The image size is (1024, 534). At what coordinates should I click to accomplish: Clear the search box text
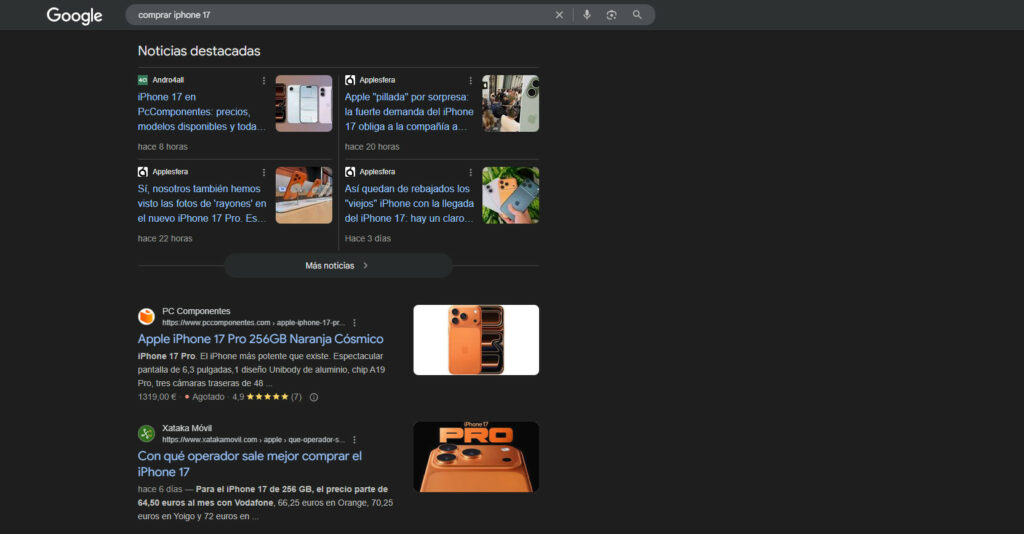click(x=559, y=15)
